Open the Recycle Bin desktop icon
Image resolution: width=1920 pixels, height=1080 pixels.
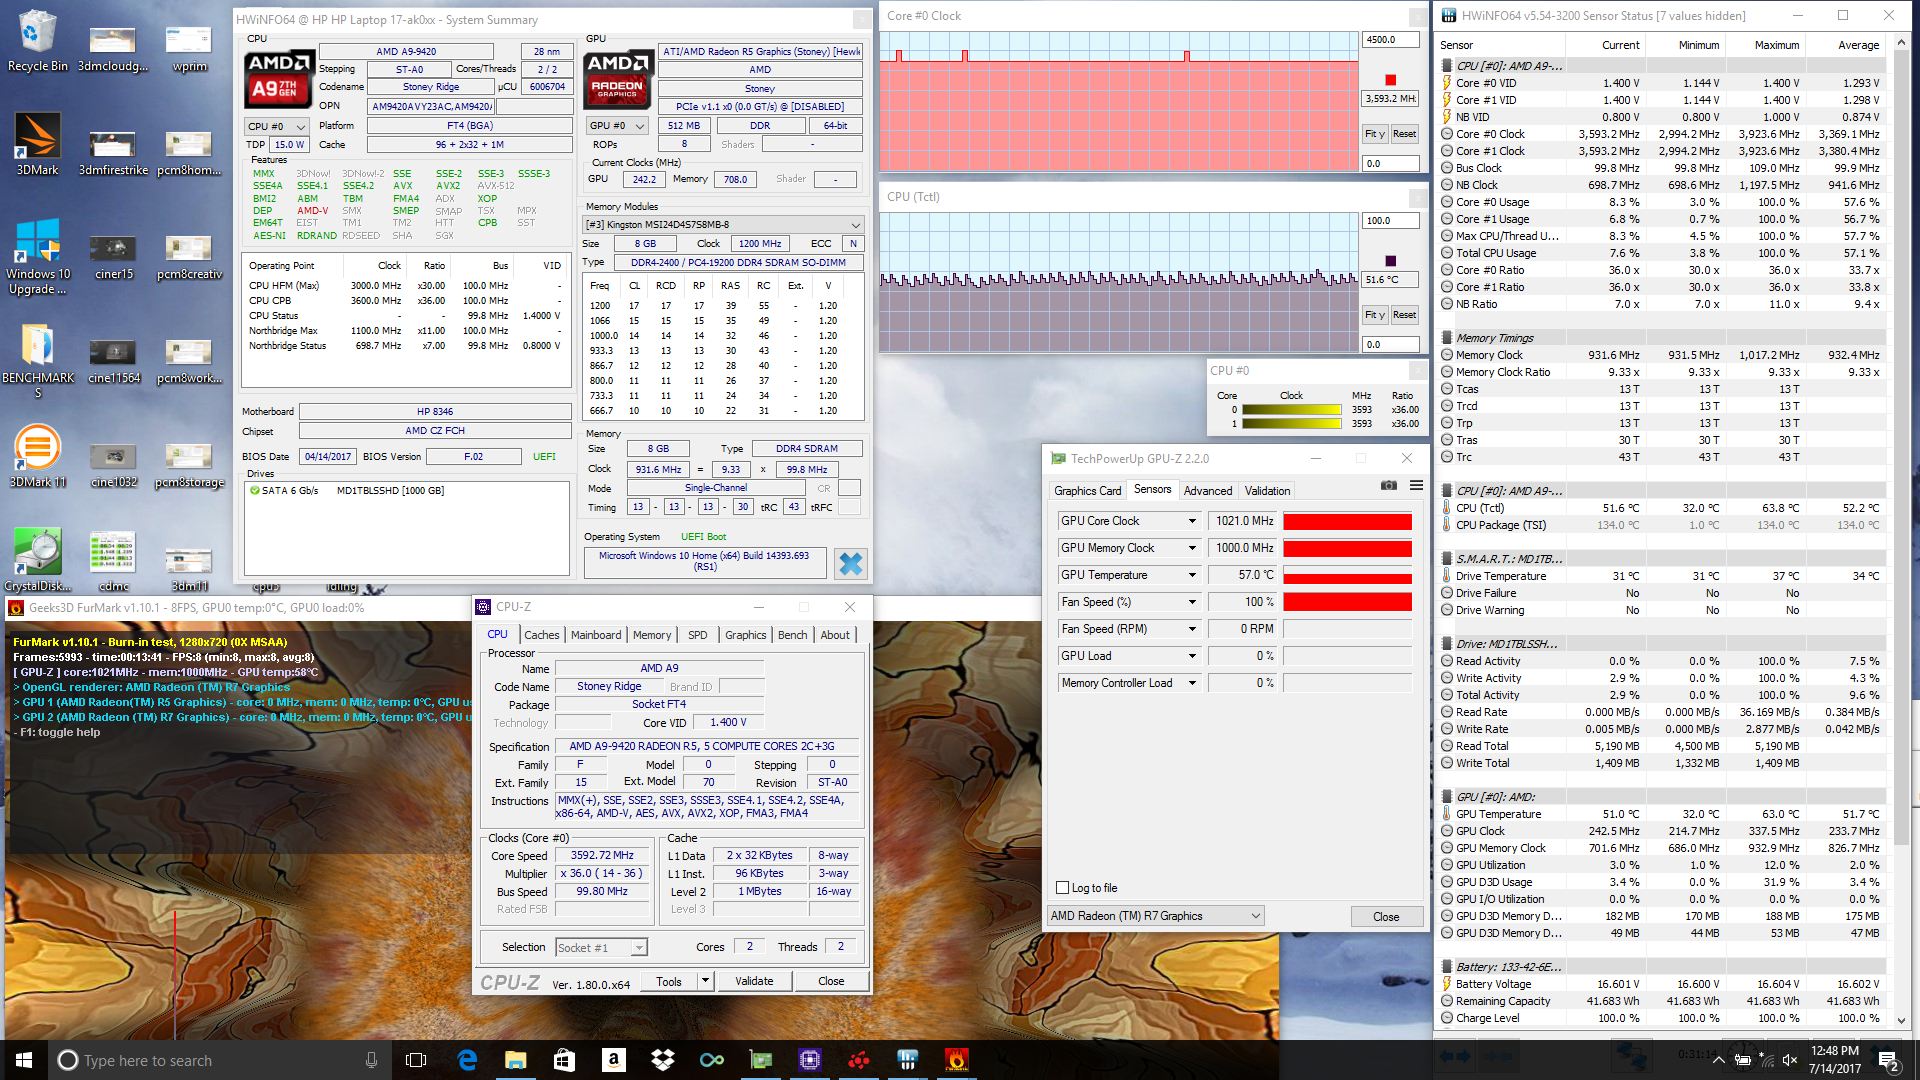pyautogui.click(x=37, y=40)
